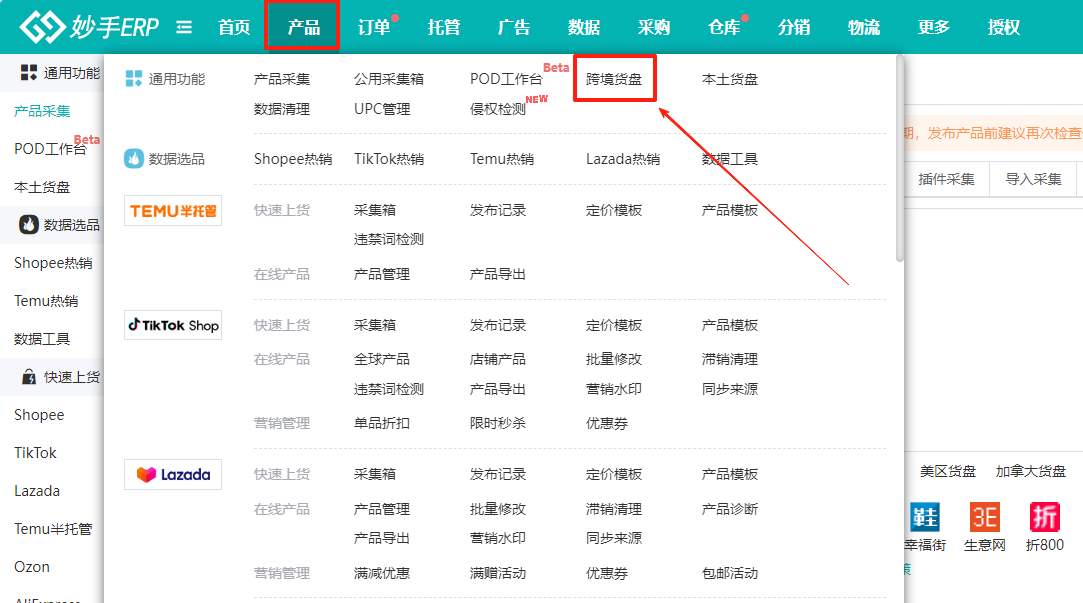Image resolution: width=1083 pixels, height=603 pixels.
Task: Click the 幸福街 site icon
Action: 926,517
